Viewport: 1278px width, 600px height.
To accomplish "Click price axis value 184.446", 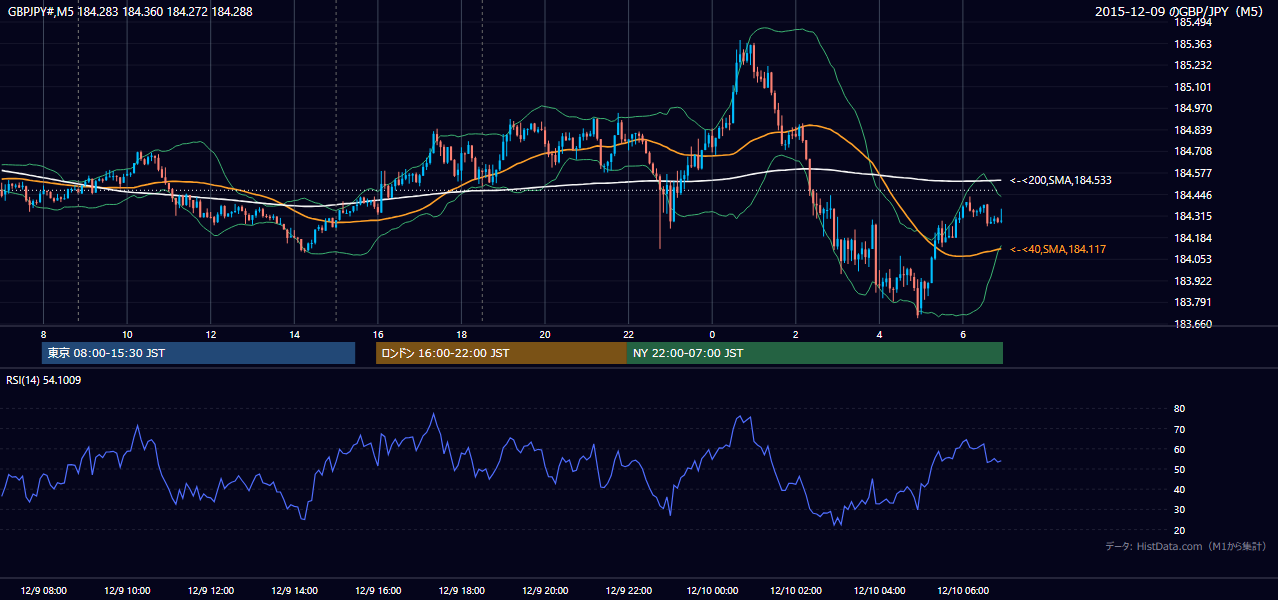I will [1194, 195].
